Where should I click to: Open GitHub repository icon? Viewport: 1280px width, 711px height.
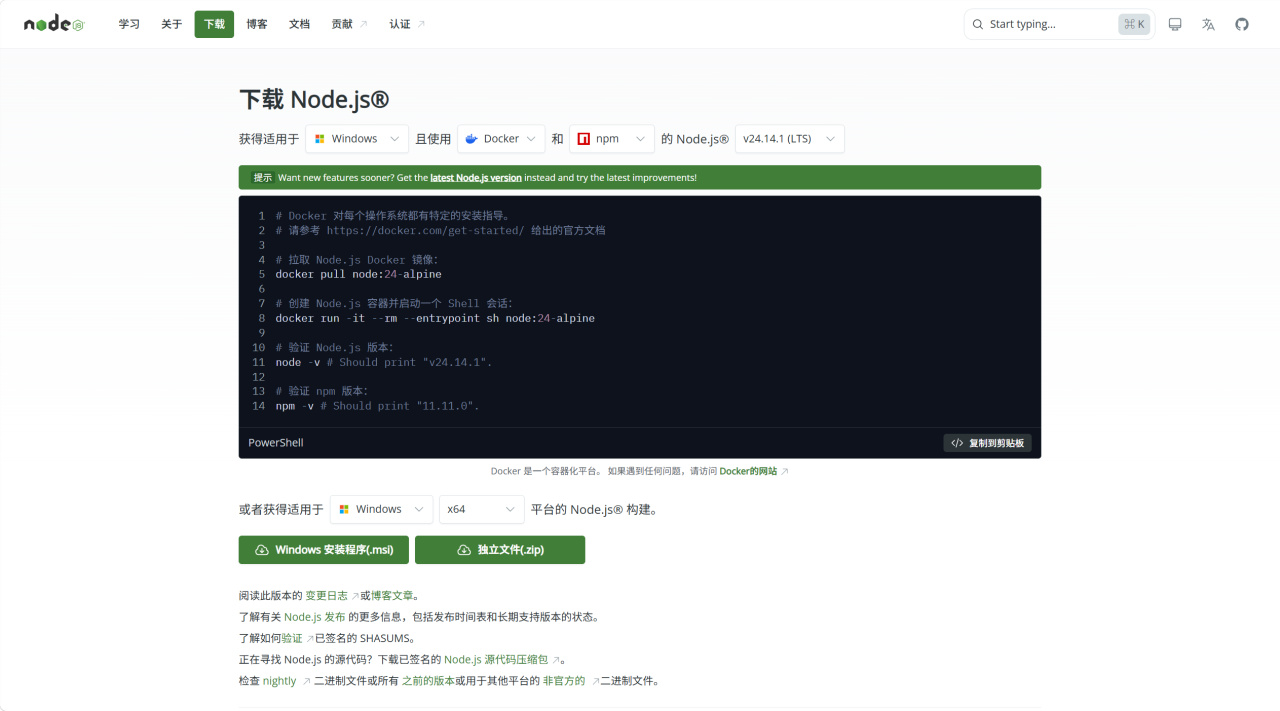tap(1242, 24)
